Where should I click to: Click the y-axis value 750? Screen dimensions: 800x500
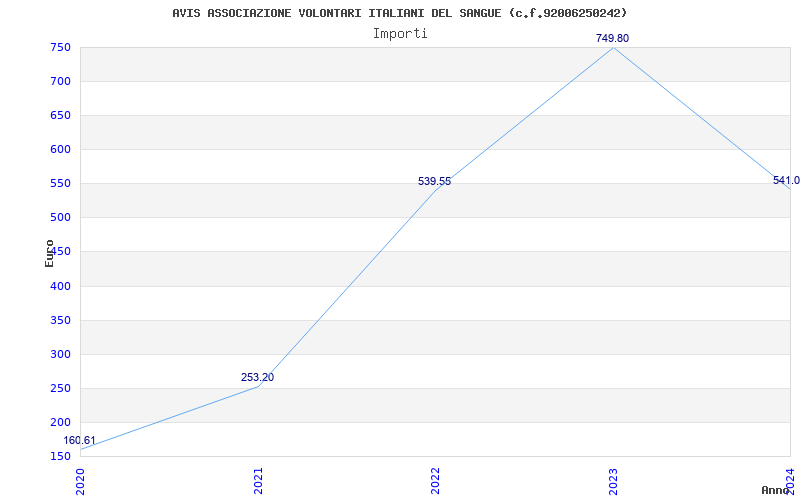pos(60,47)
